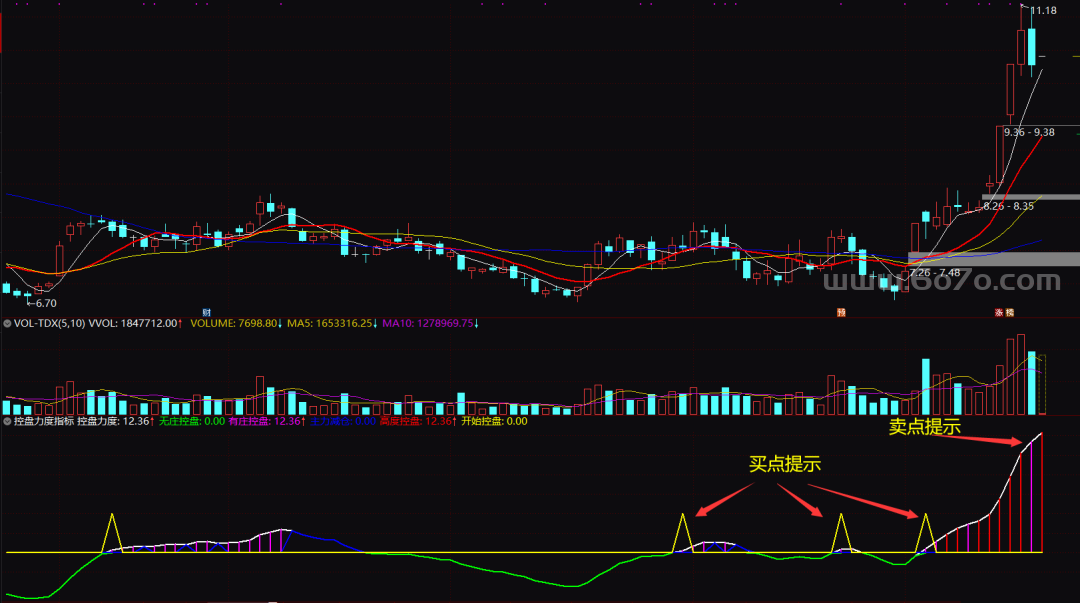Click the MA5 volume value label
The image size is (1080, 603).
pos(330,324)
